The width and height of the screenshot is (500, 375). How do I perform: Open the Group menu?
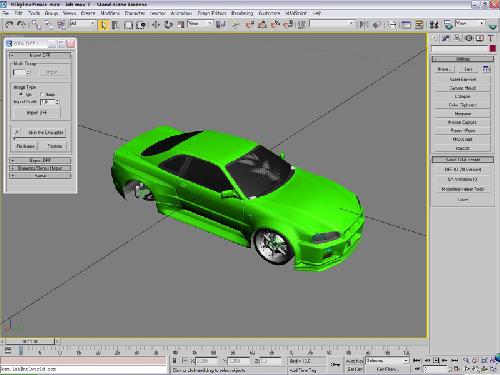pos(51,13)
